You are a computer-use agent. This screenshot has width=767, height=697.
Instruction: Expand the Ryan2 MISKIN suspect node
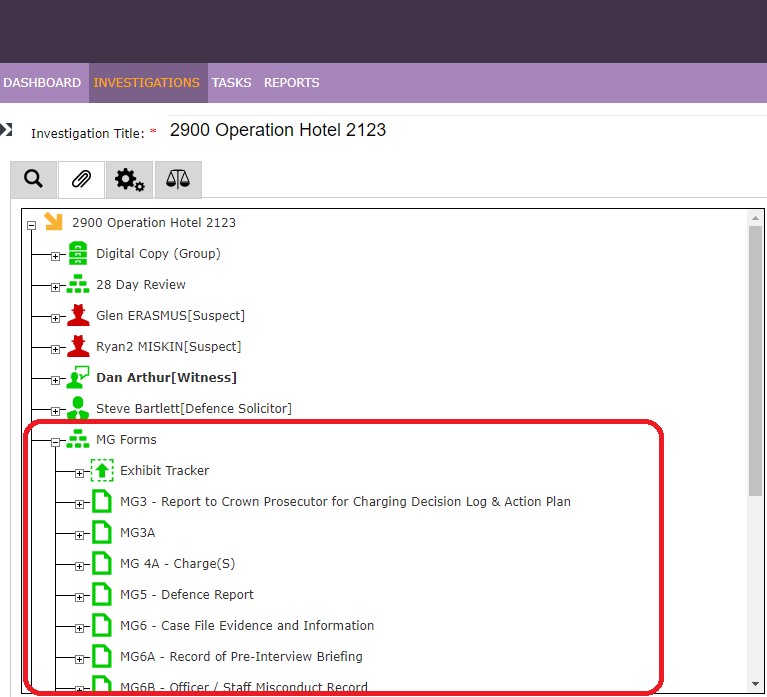[x=55, y=349]
